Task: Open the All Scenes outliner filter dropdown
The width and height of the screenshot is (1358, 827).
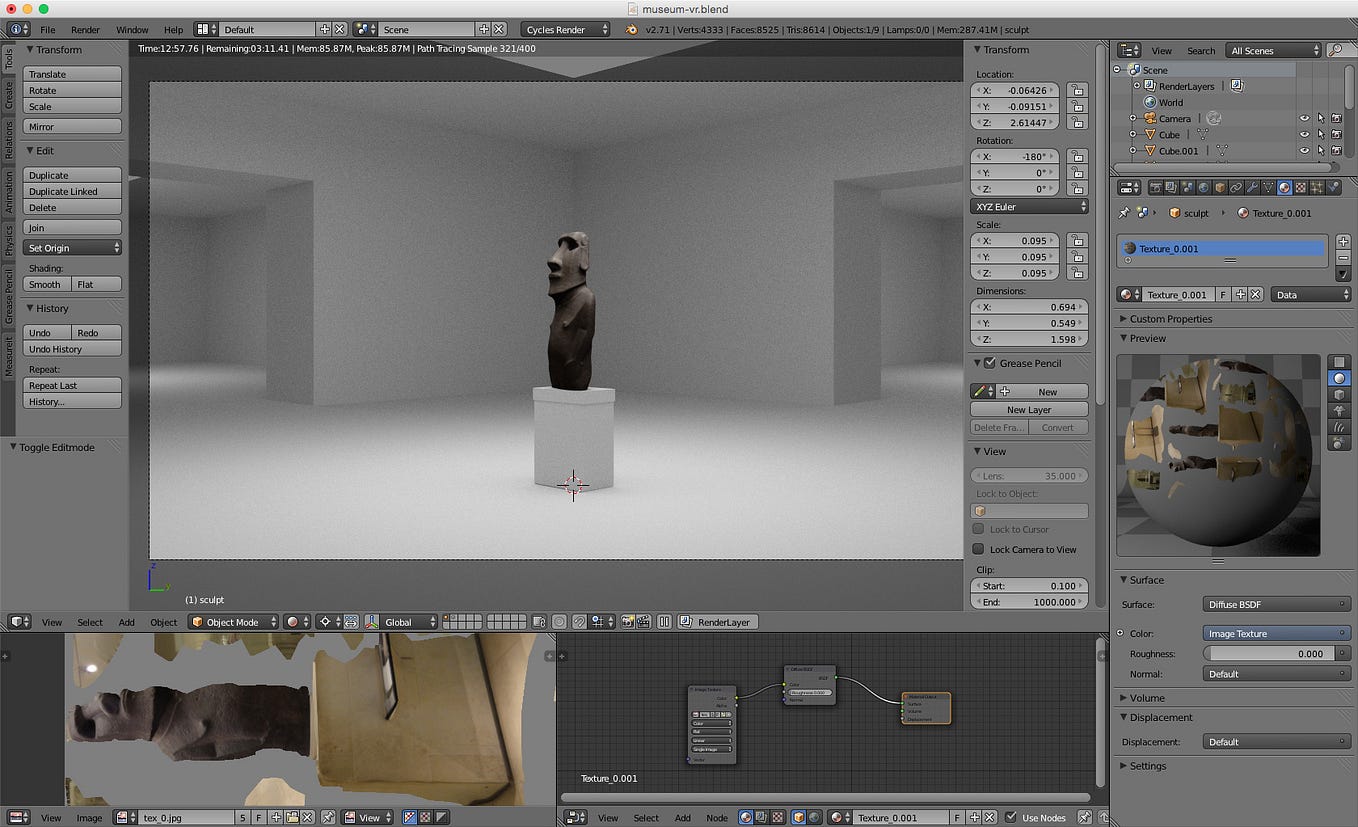Action: point(1274,50)
